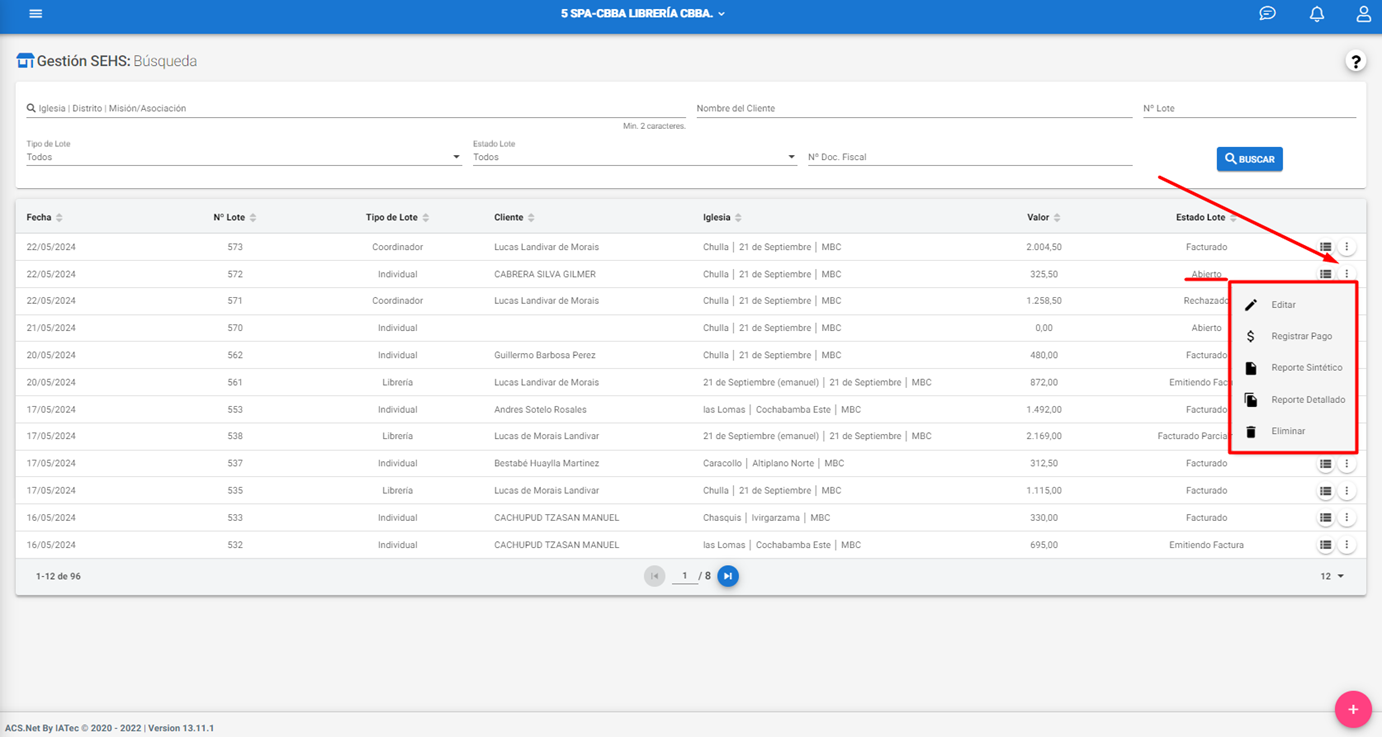Open the list icon for lote 537

[x=1325, y=464]
